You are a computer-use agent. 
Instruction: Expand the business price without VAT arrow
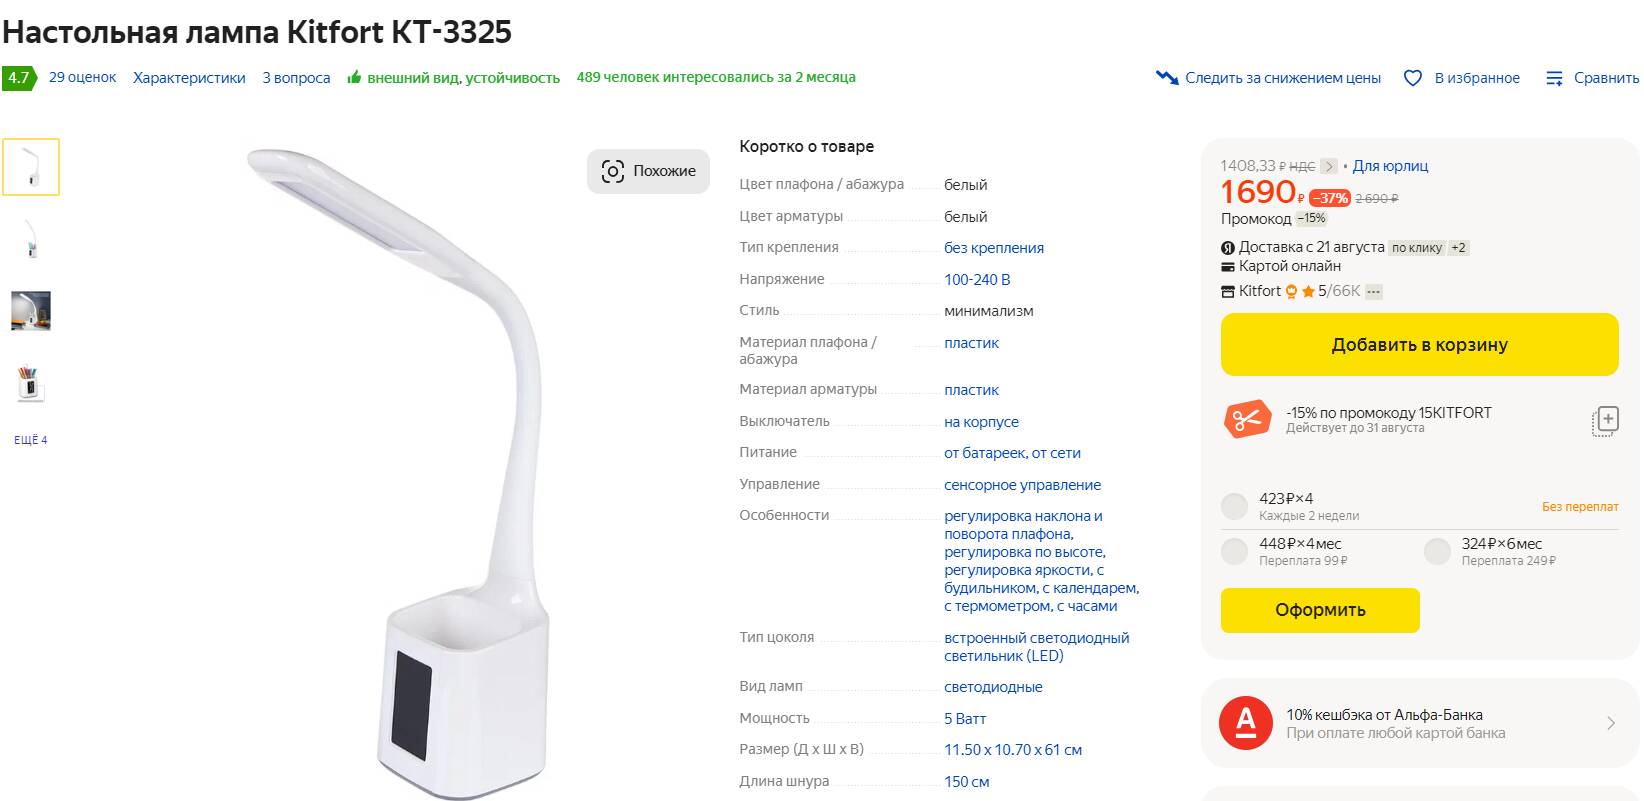[x=1329, y=166]
